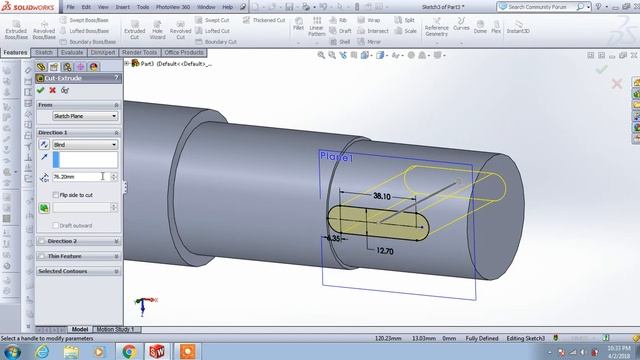Image resolution: width=640 pixels, height=360 pixels.
Task: Select Revolved Boss/Base tool
Action: click(44, 30)
